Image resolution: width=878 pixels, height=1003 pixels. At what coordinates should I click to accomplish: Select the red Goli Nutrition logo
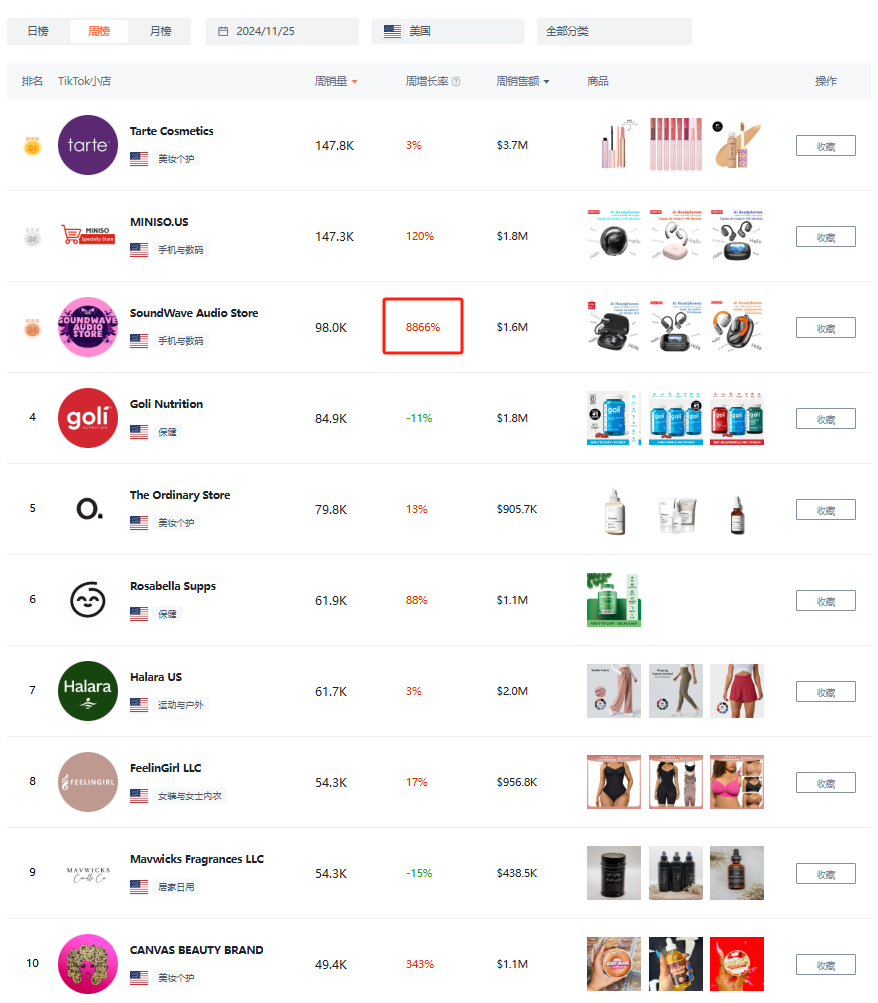point(88,418)
